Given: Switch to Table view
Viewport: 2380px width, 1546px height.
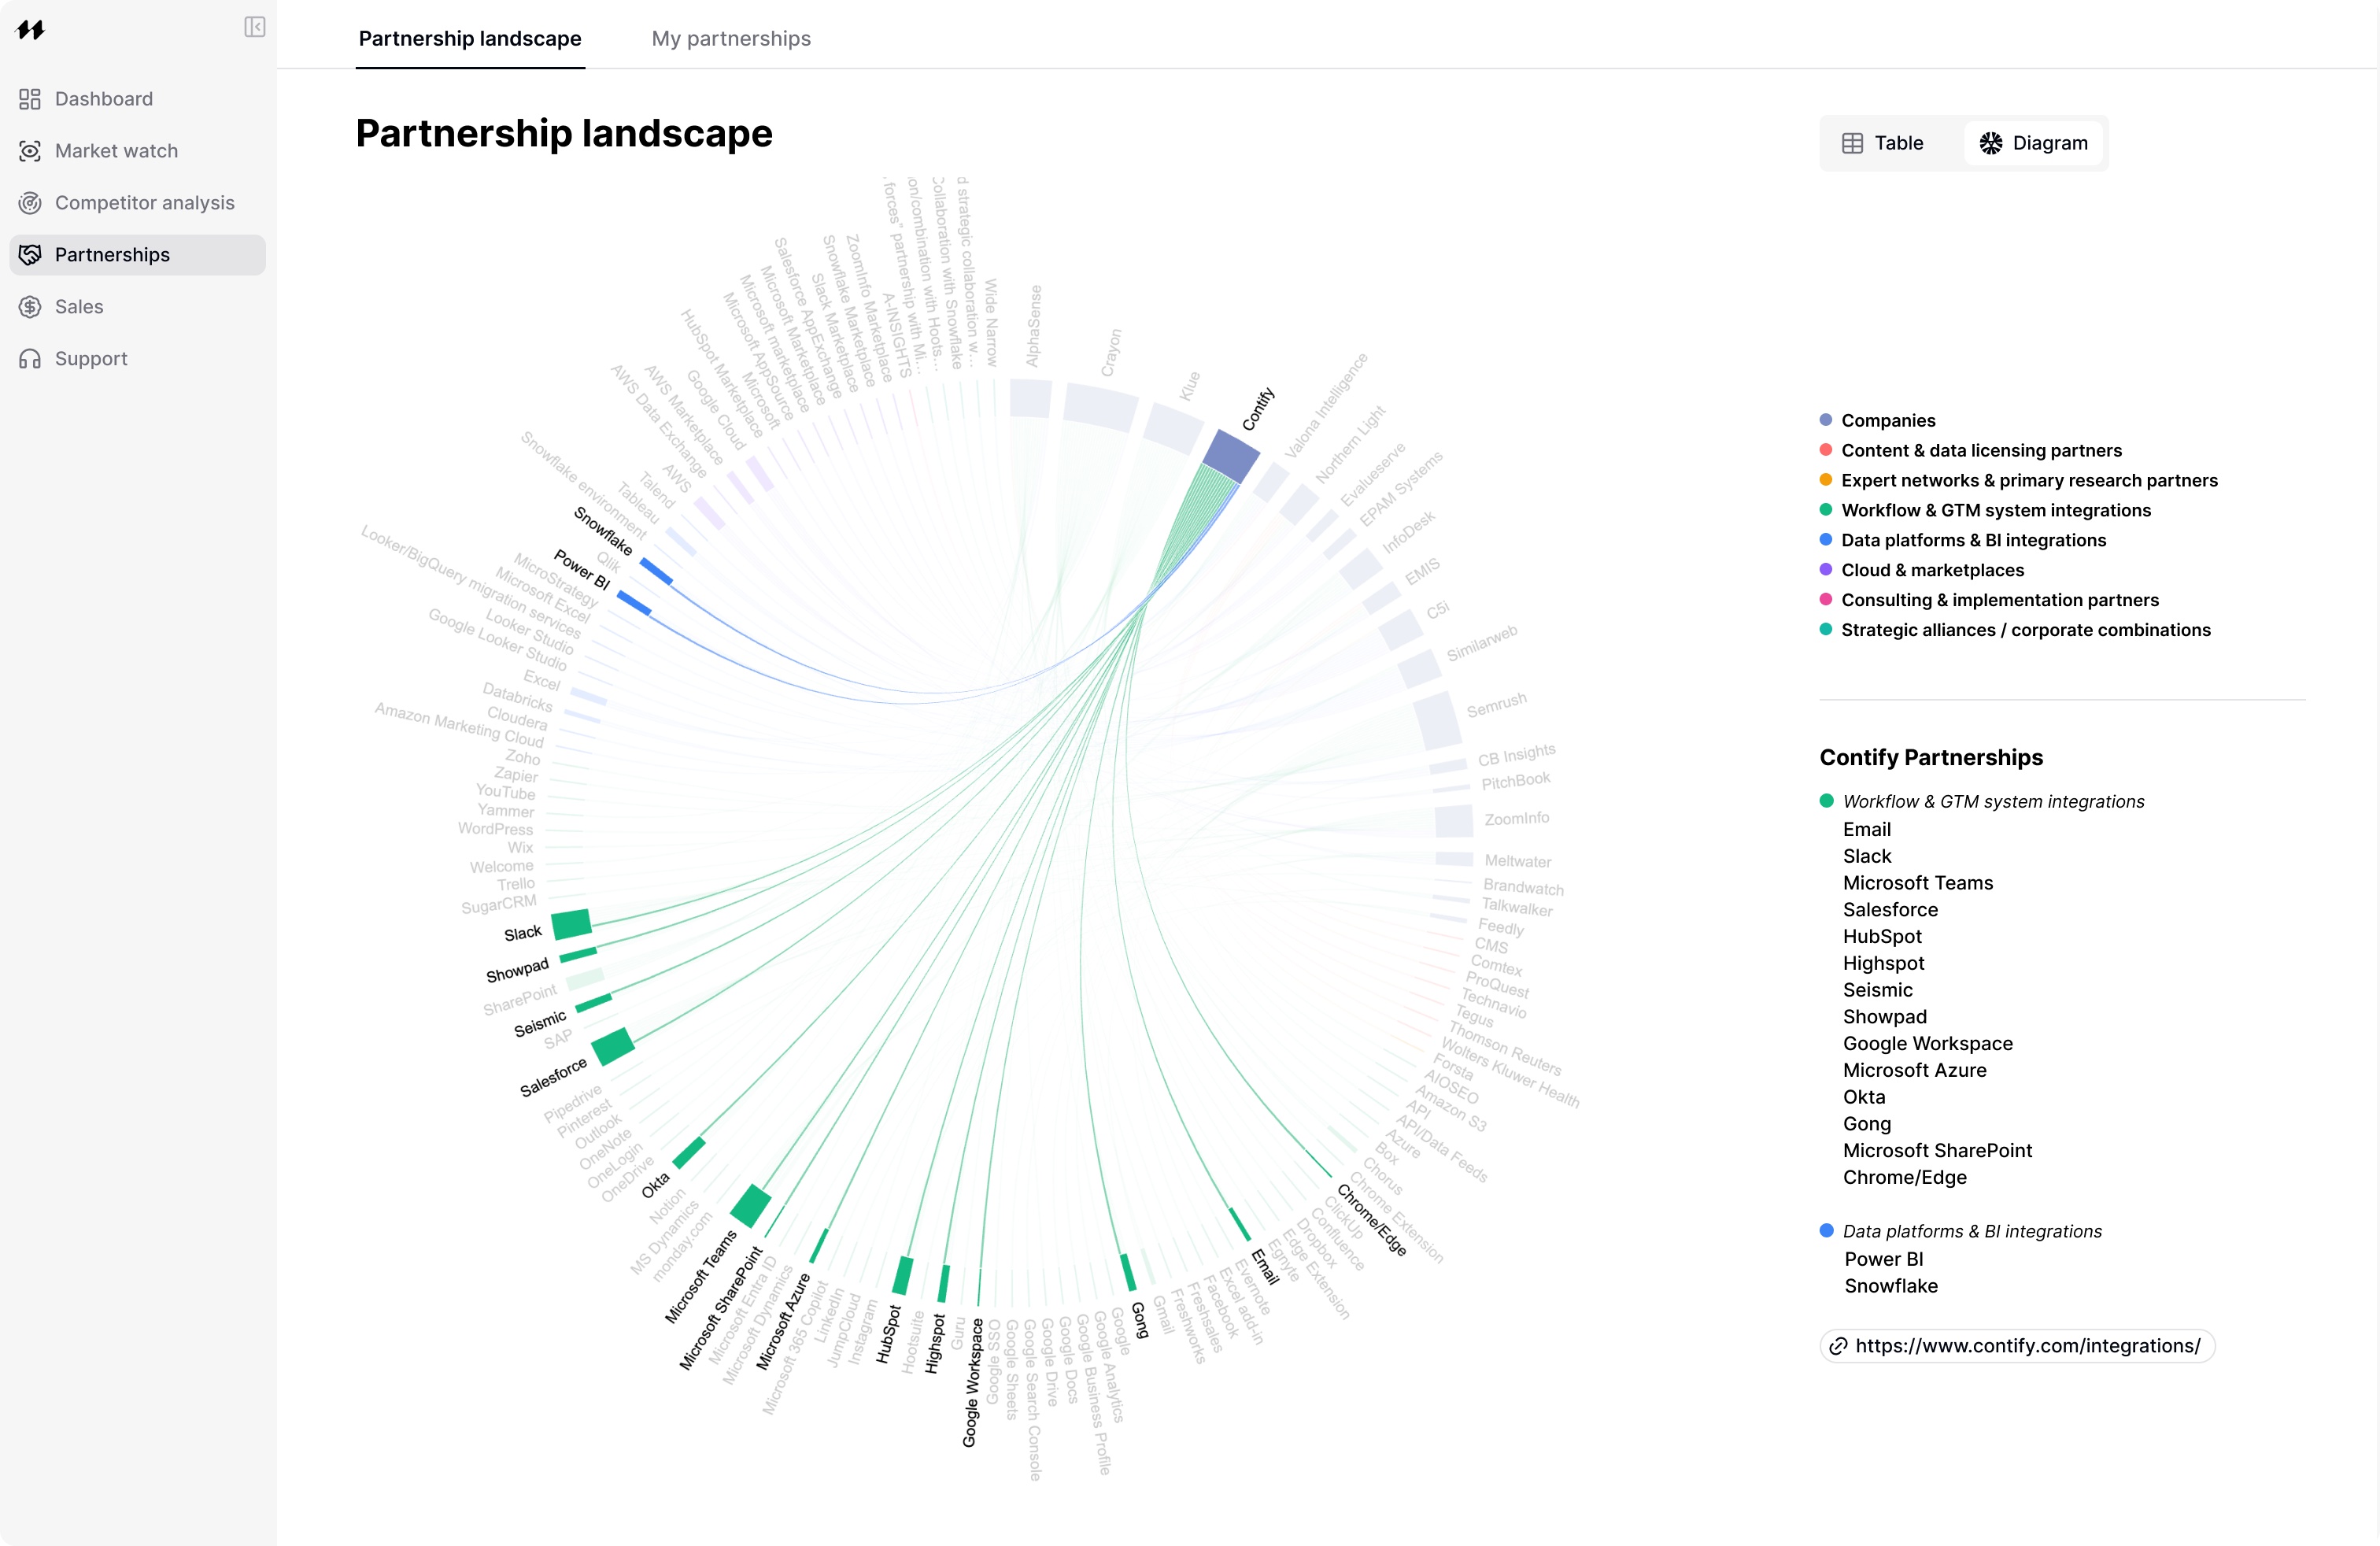Looking at the screenshot, I should [1883, 143].
